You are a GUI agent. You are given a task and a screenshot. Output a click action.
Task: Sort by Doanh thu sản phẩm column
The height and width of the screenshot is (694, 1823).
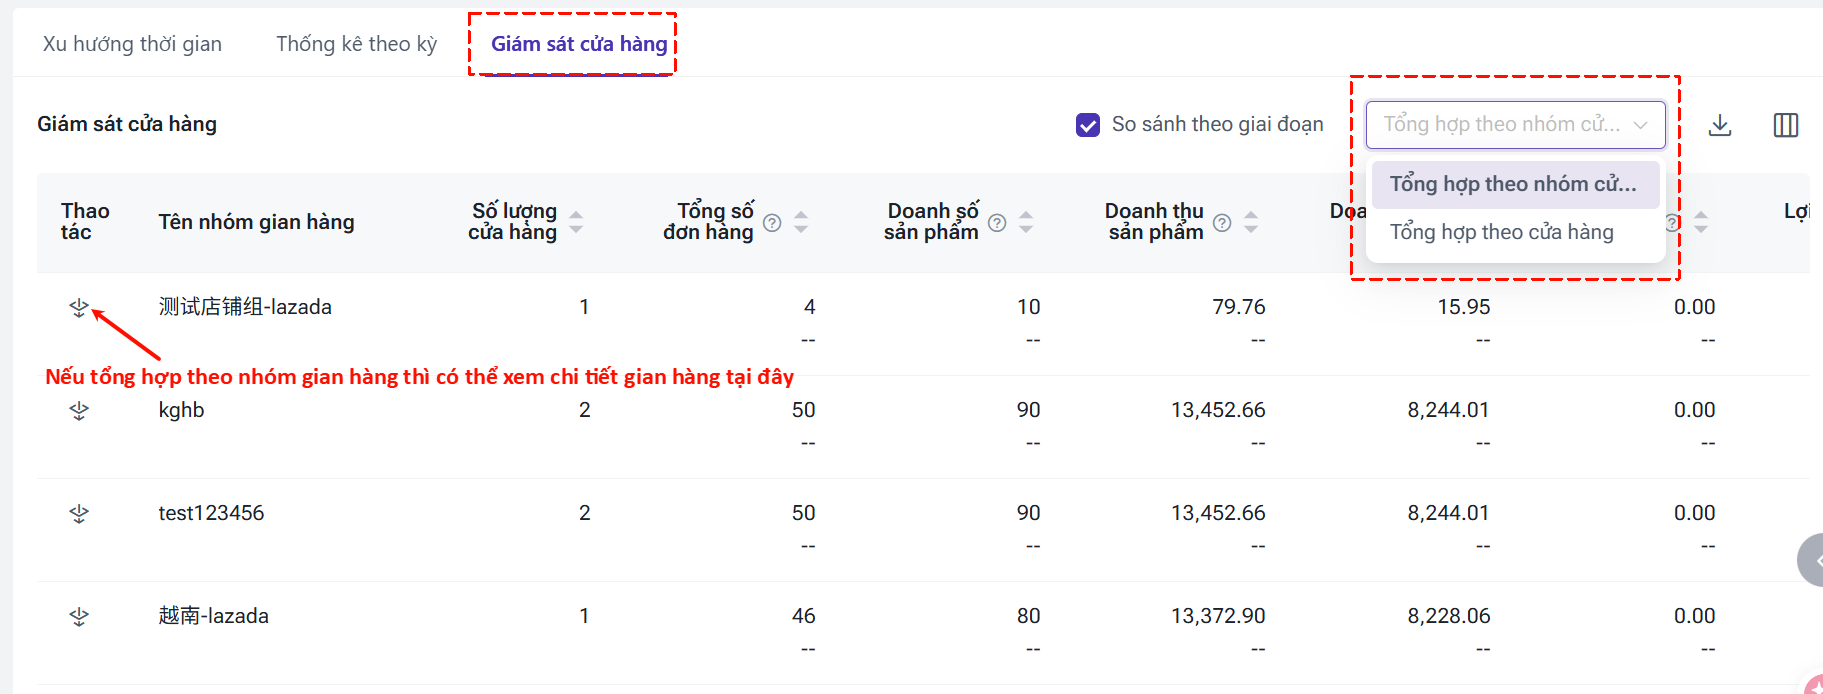coord(1251,222)
